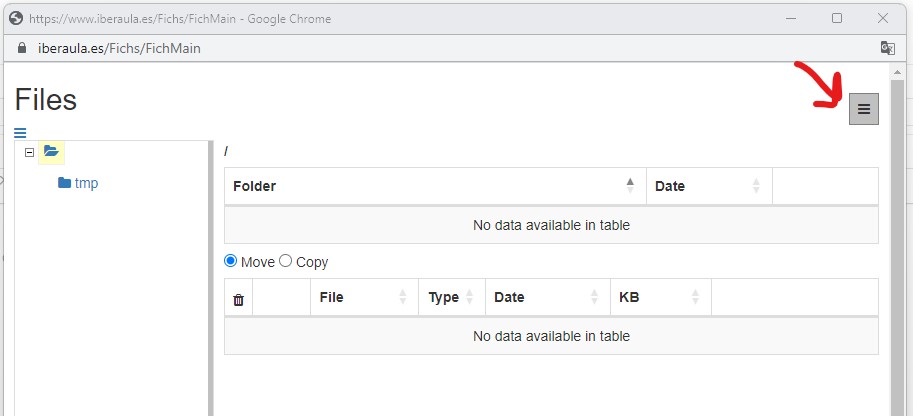Viewport: 913px width, 416px height.
Task: Click the Google Translate icon in address bar
Action: 887,48
